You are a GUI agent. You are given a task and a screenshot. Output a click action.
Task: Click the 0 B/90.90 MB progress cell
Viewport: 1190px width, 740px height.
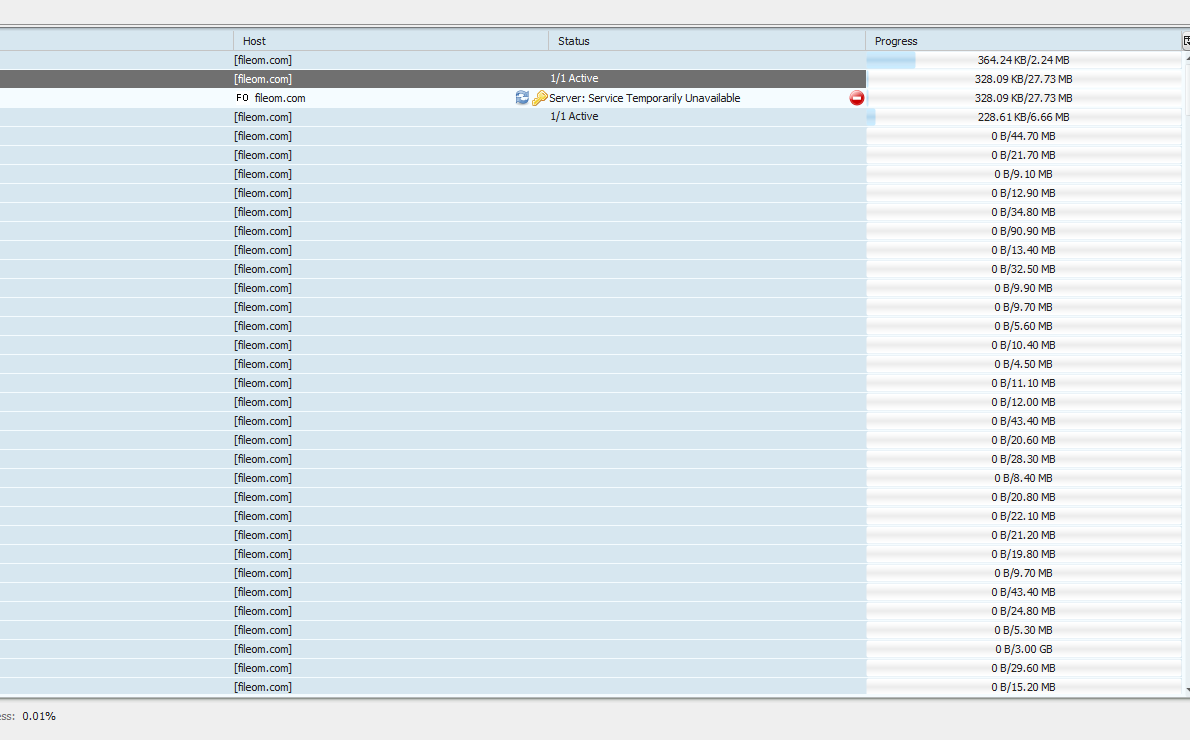pyautogui.click(x=1024, y=231)
